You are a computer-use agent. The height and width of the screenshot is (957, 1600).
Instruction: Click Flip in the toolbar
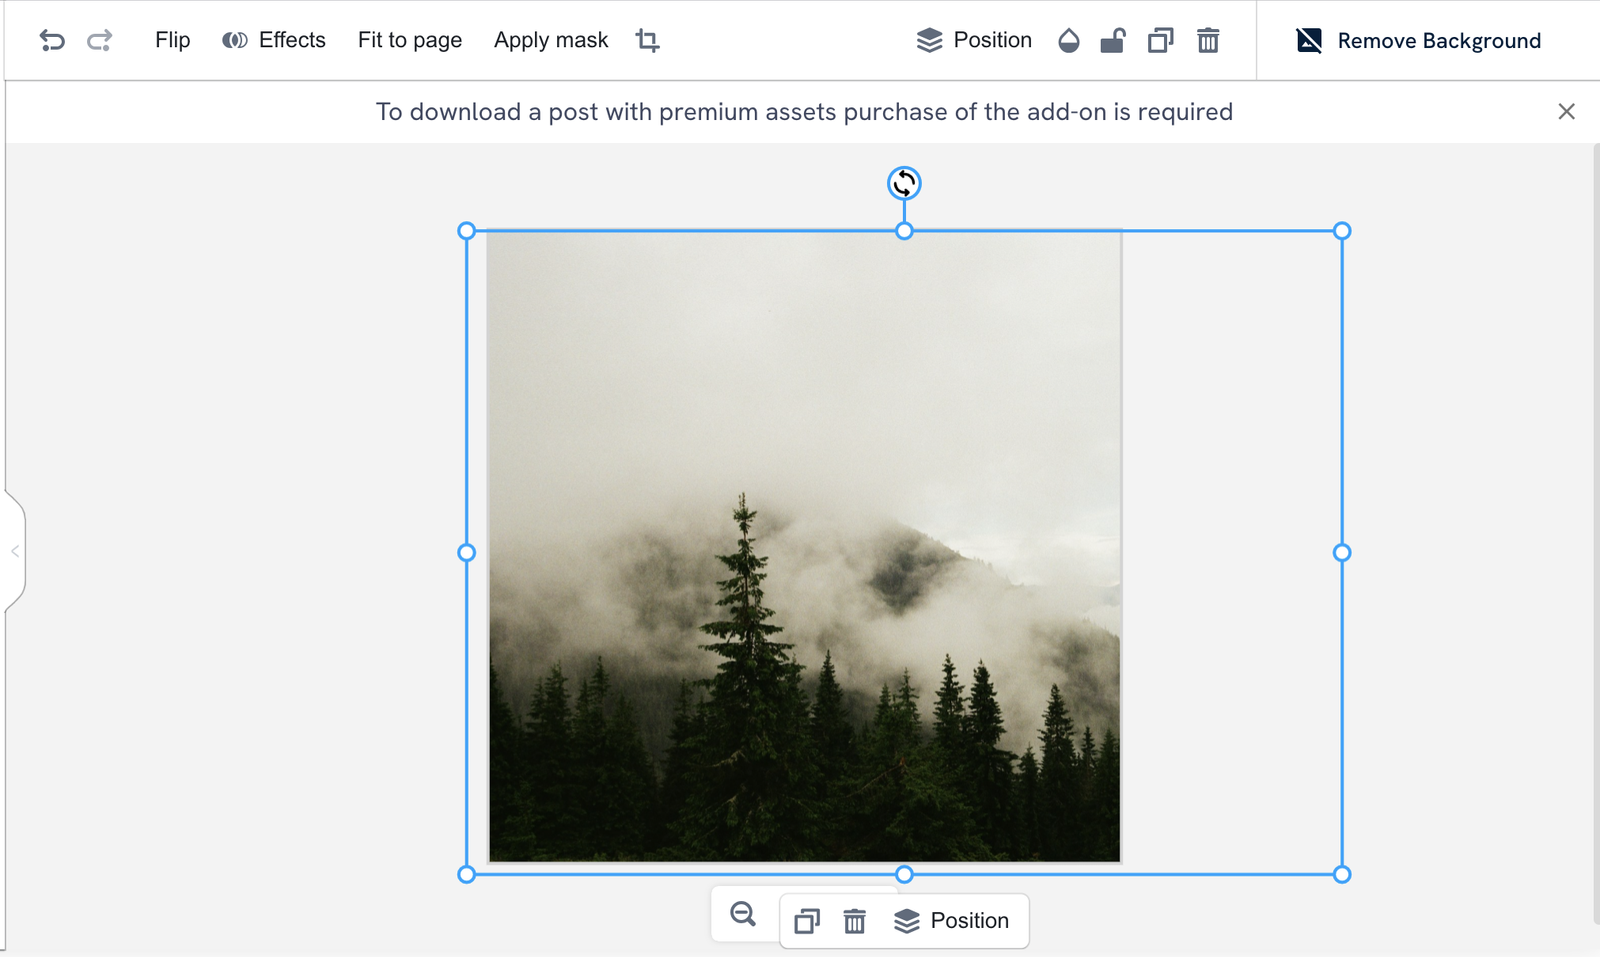coord(172,40)
